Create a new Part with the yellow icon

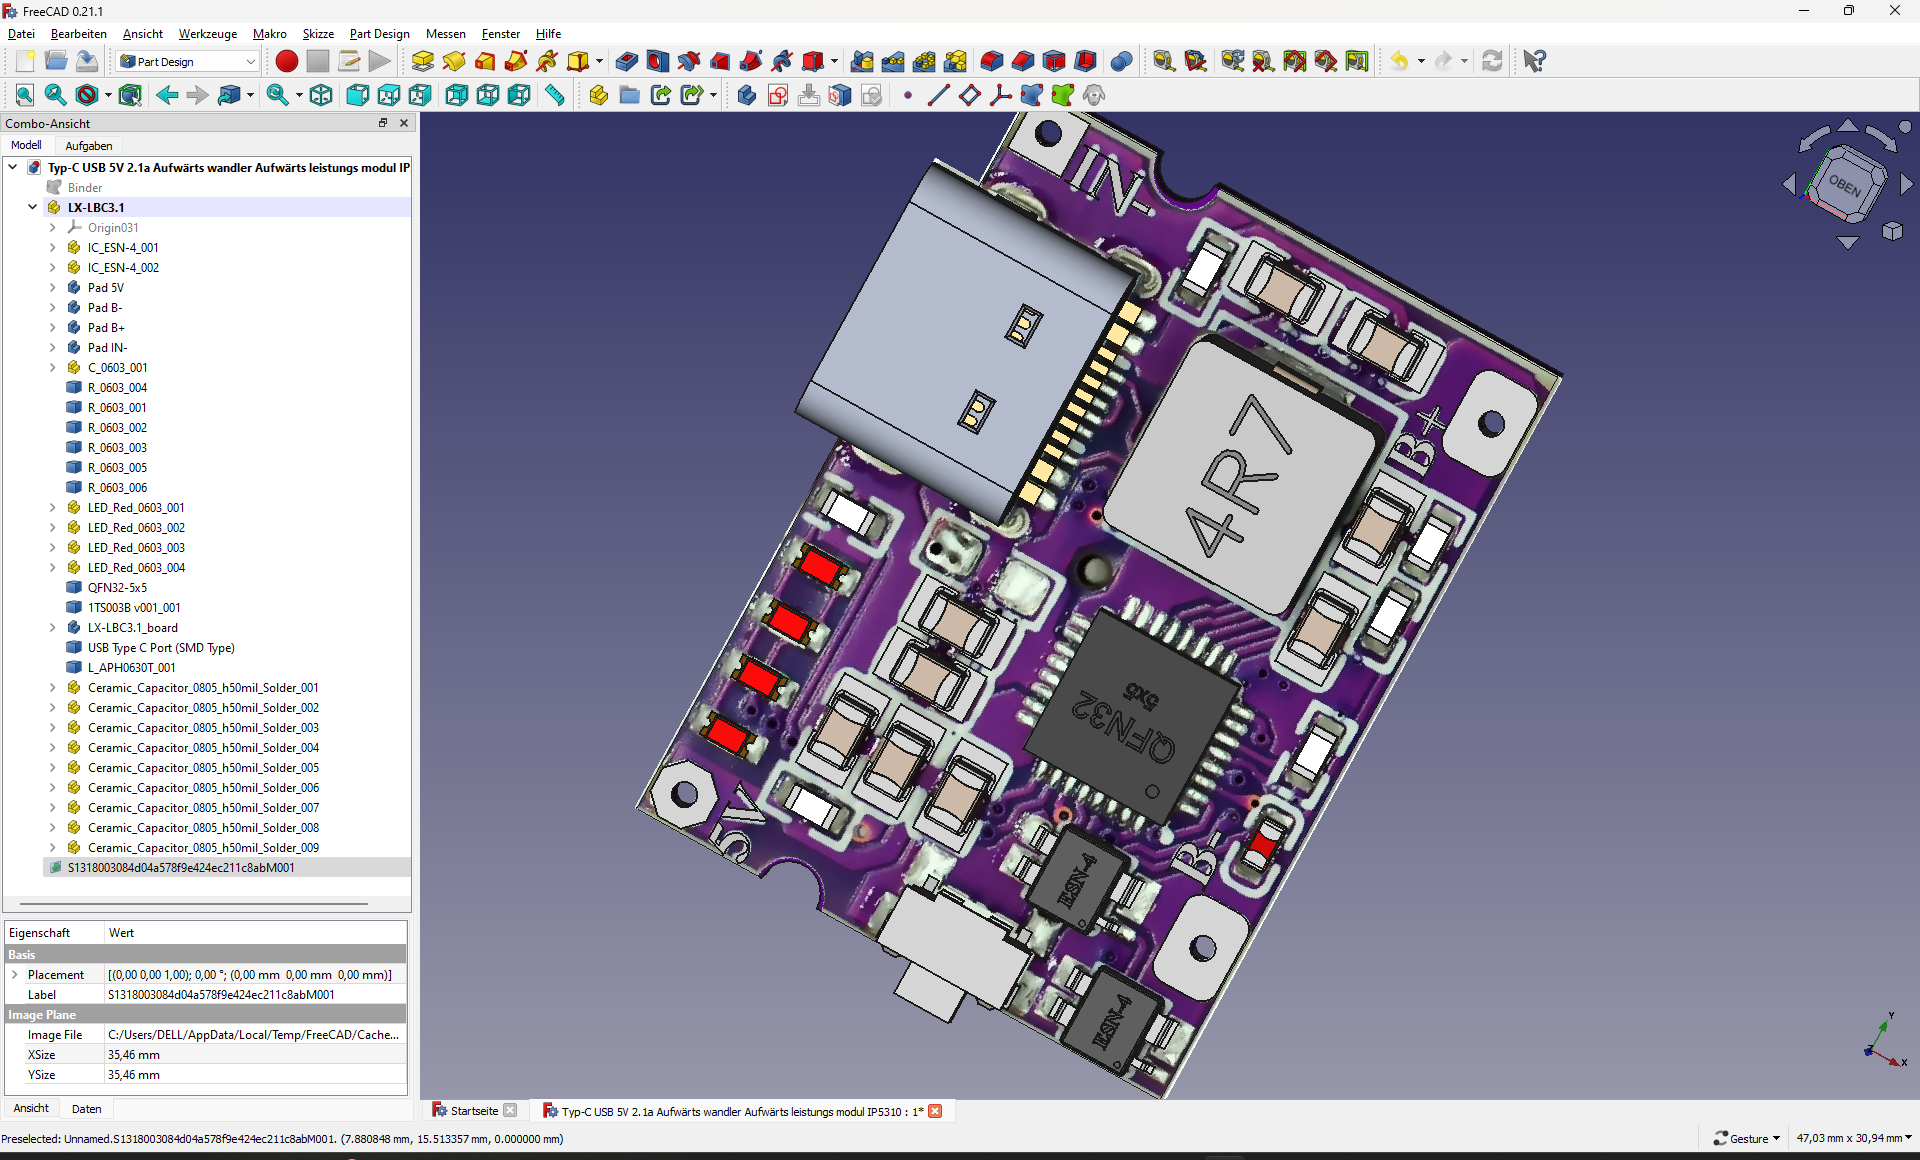pos(599,95)
